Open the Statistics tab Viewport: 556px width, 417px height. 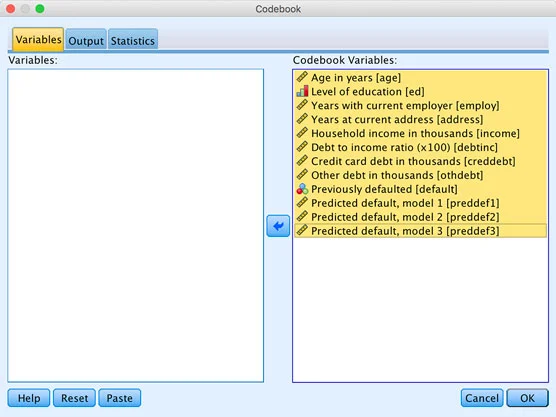[133, 40]
